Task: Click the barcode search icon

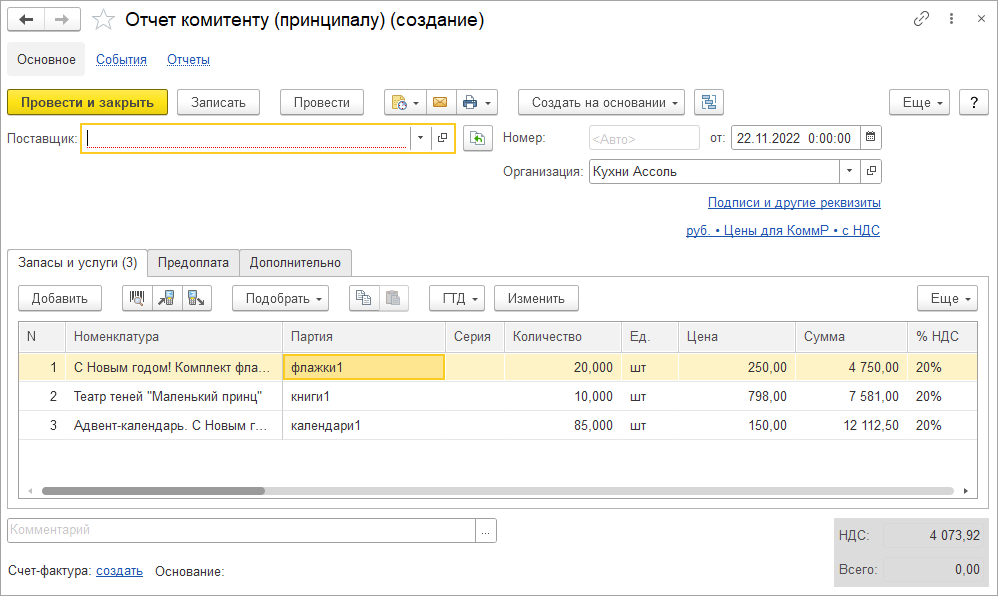Action: (x=136, y=298)
